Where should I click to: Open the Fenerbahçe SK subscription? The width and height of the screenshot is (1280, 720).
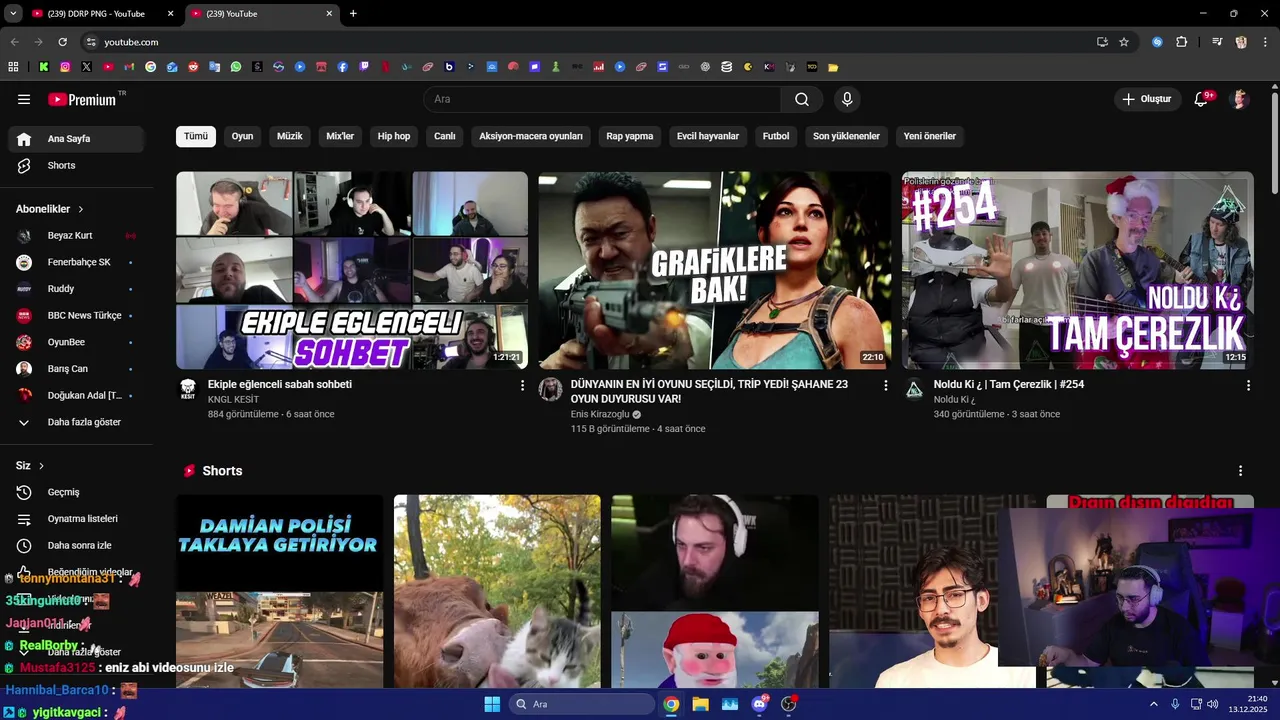point(76,262)
